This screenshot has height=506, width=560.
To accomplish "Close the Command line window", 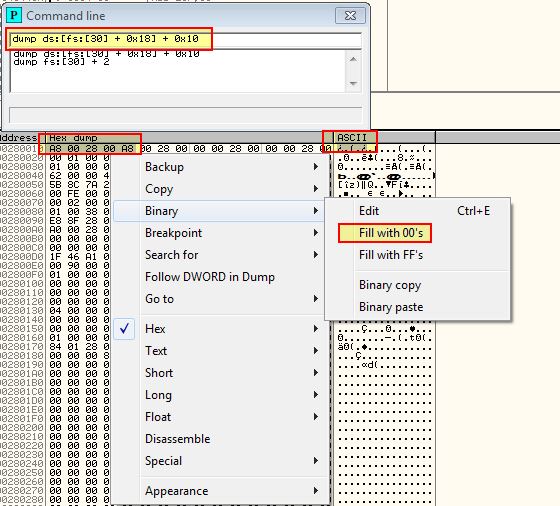I will click(x=350, y=16).
